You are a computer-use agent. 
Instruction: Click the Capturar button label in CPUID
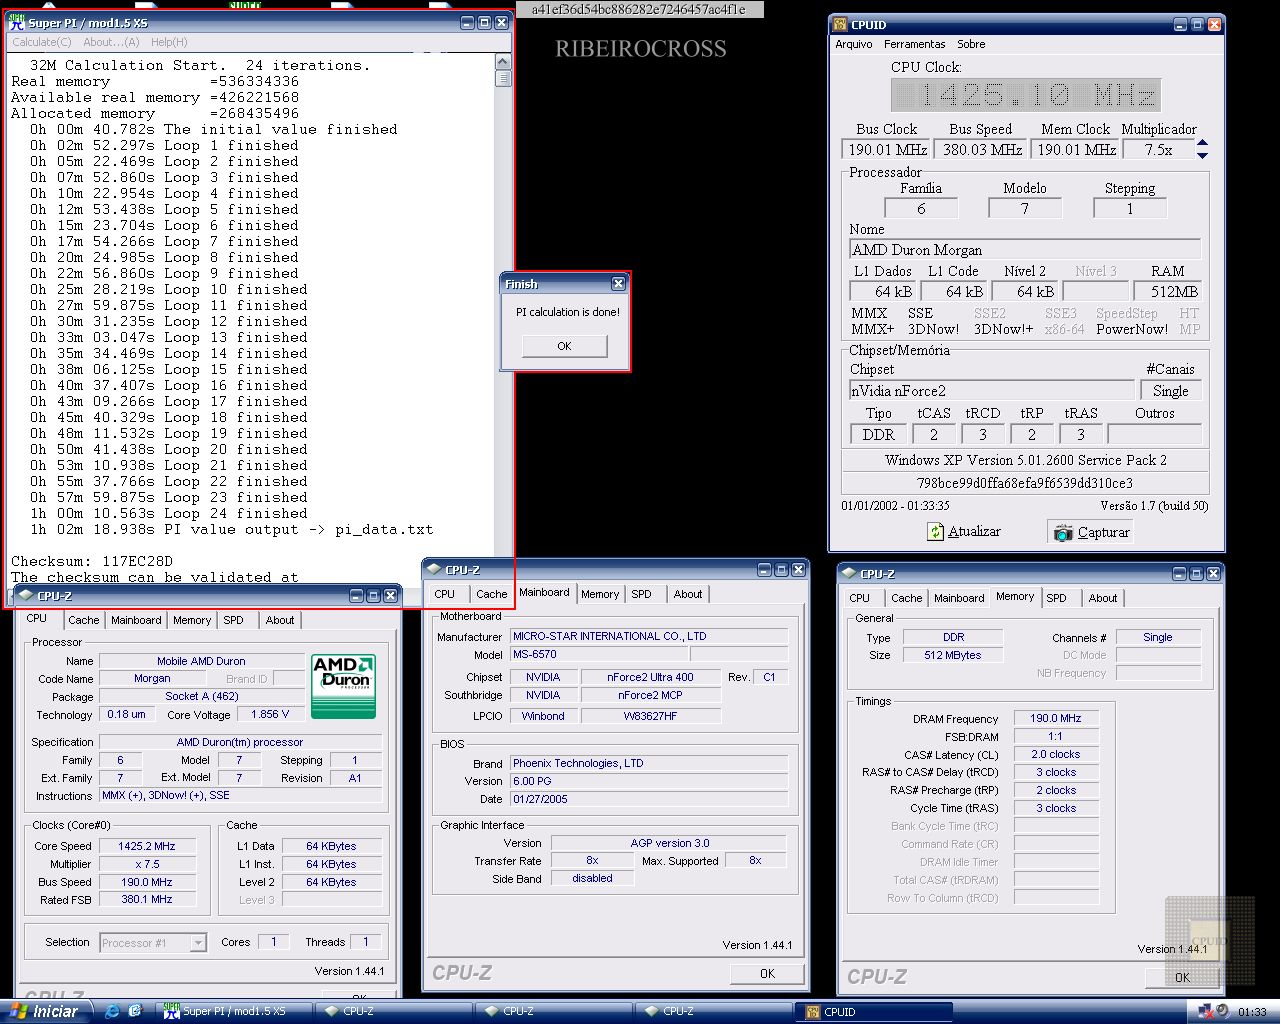[1103, 533]
